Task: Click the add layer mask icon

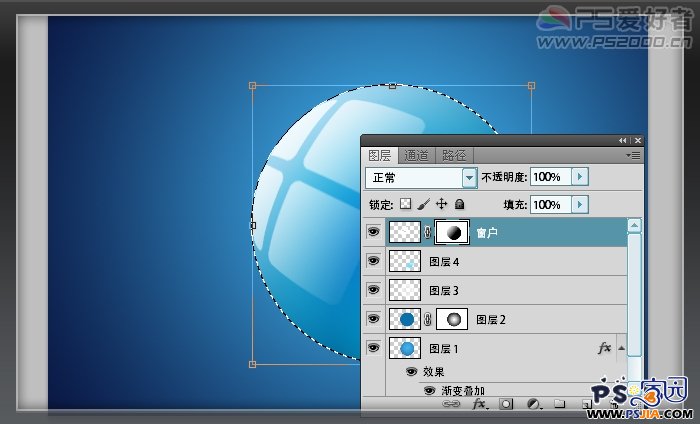Action: [x=506, y=405]
